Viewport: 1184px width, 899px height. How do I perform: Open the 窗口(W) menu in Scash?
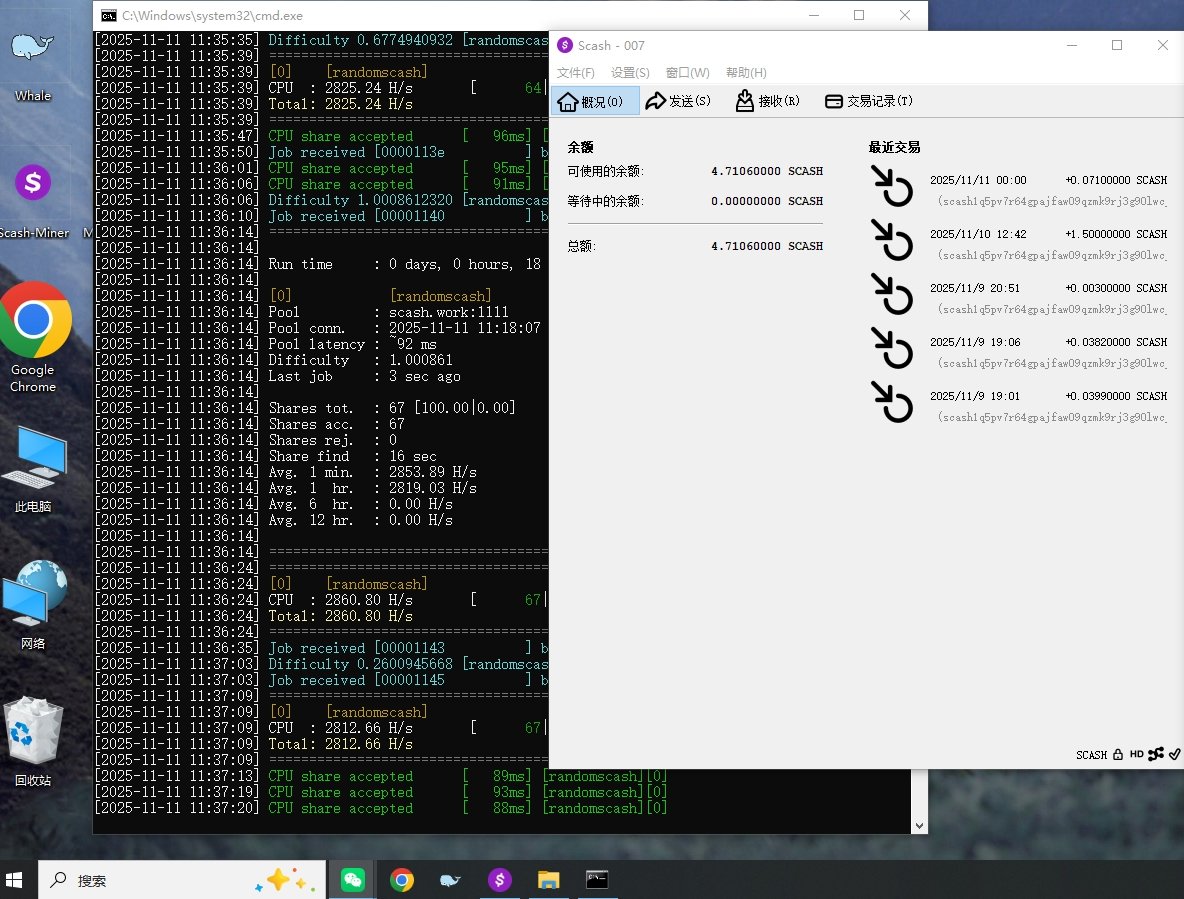pos(687,72)
